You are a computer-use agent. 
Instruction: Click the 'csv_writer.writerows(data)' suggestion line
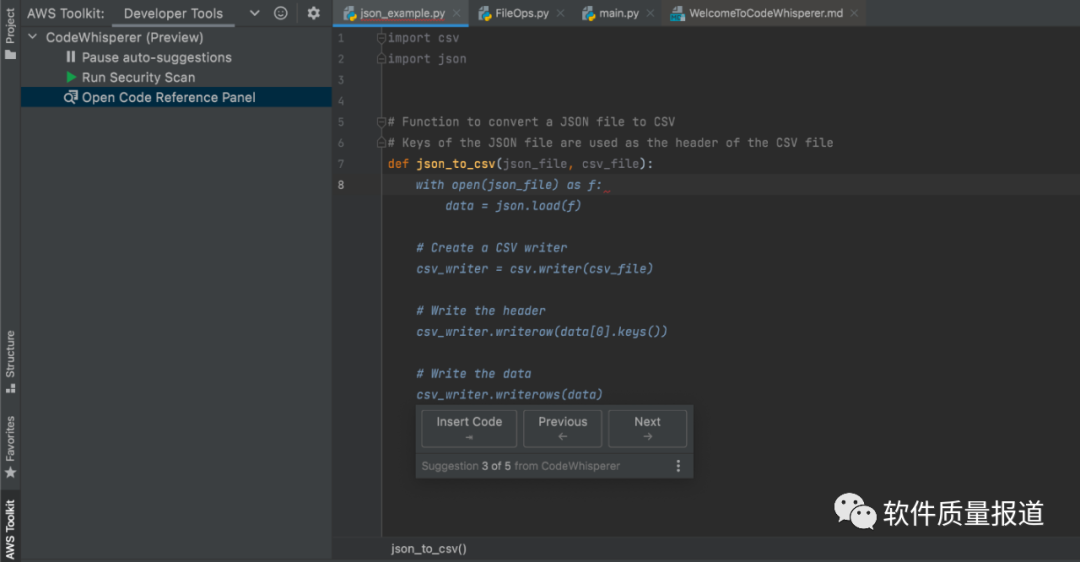tap(510, 395)
